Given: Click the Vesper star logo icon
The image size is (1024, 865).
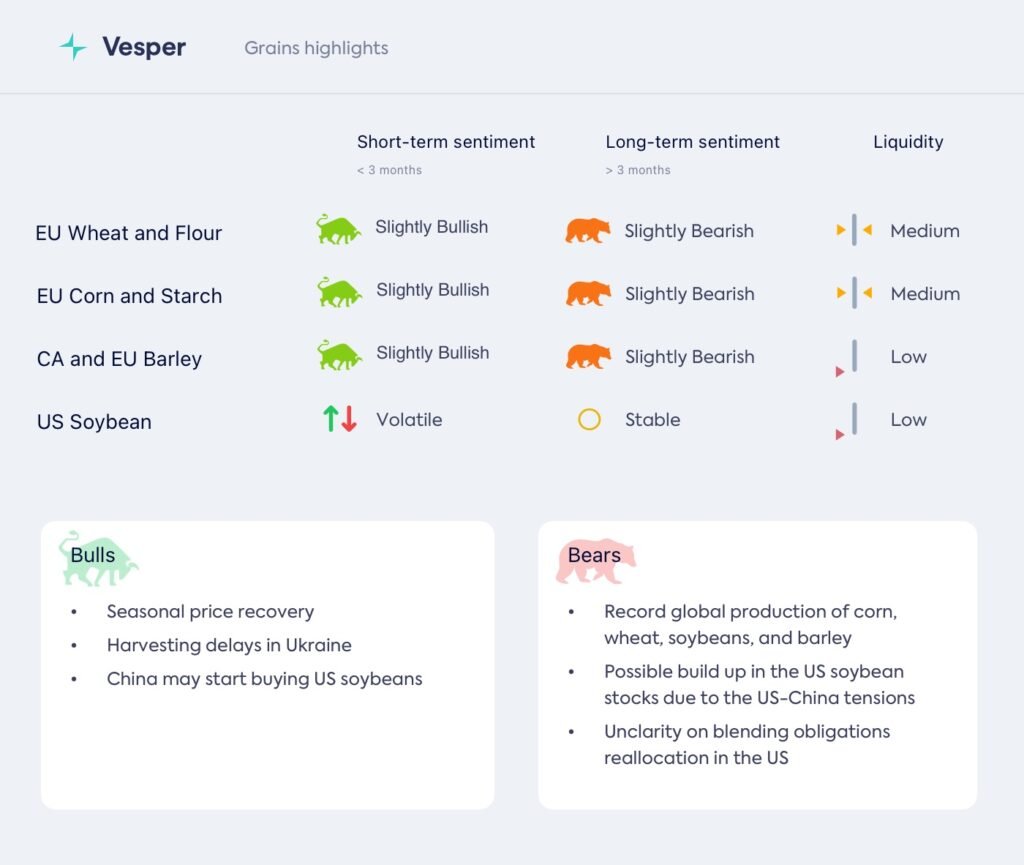Looking at the screenshot, I should (x=73, y=47).
